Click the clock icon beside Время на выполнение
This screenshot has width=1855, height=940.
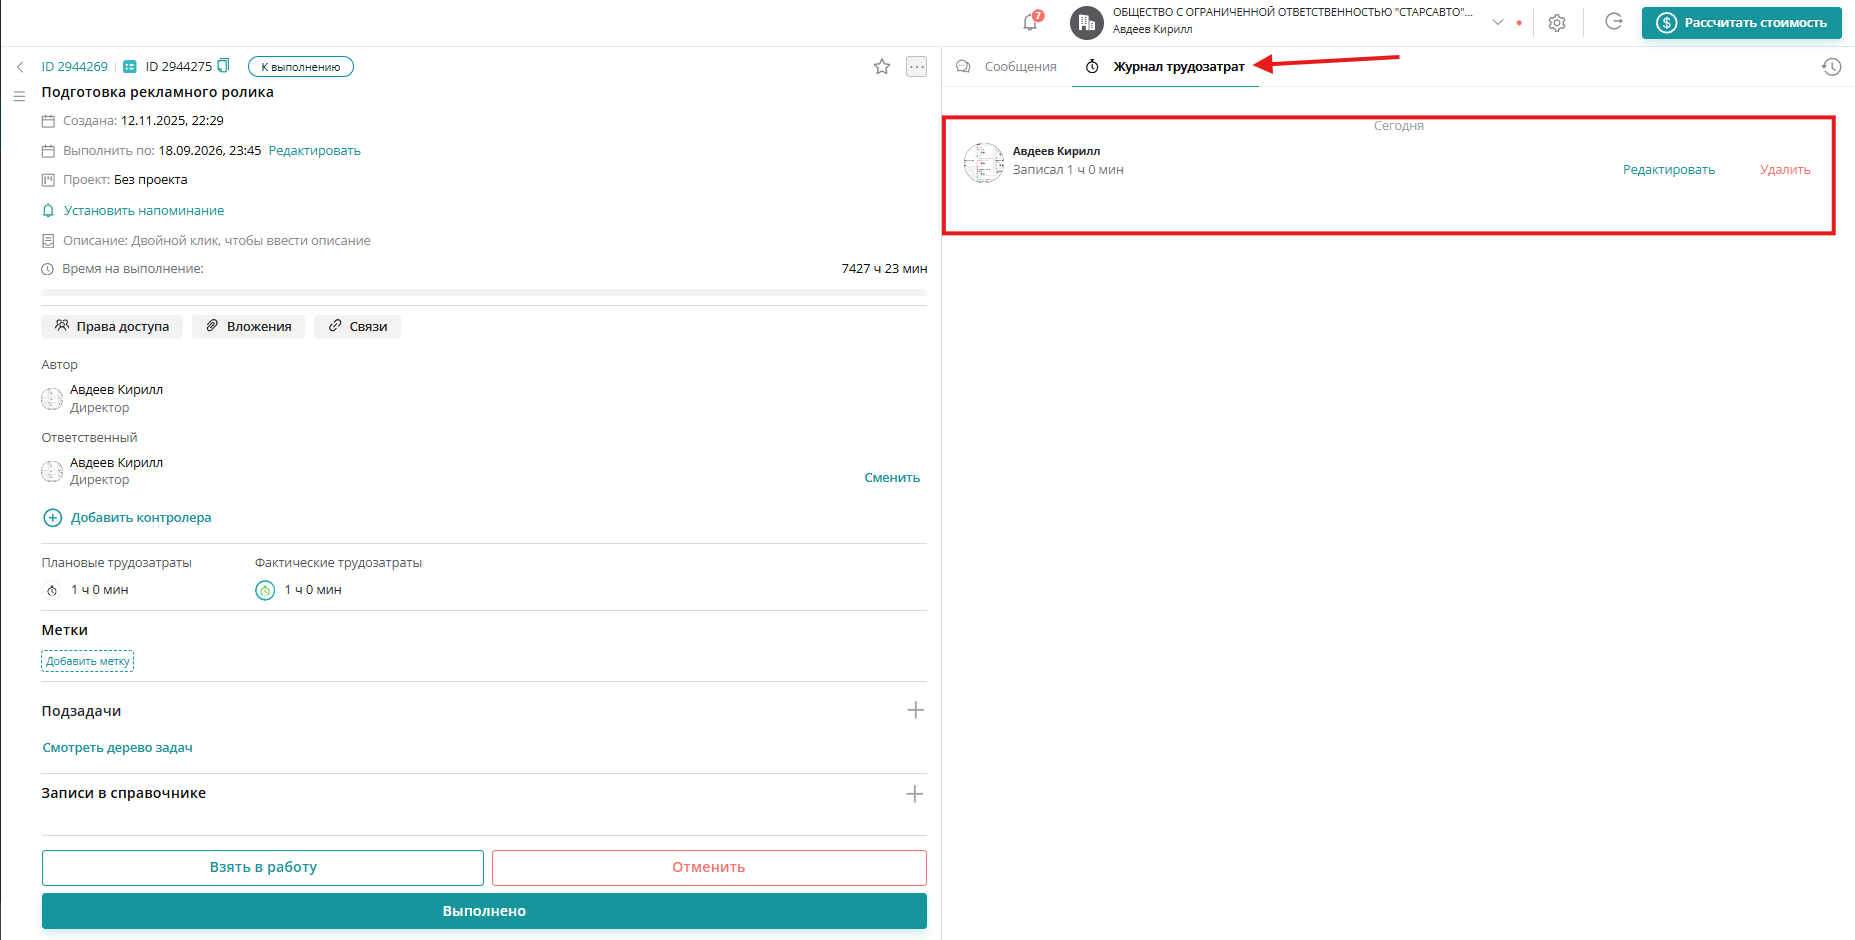click(x=47, y=269)
